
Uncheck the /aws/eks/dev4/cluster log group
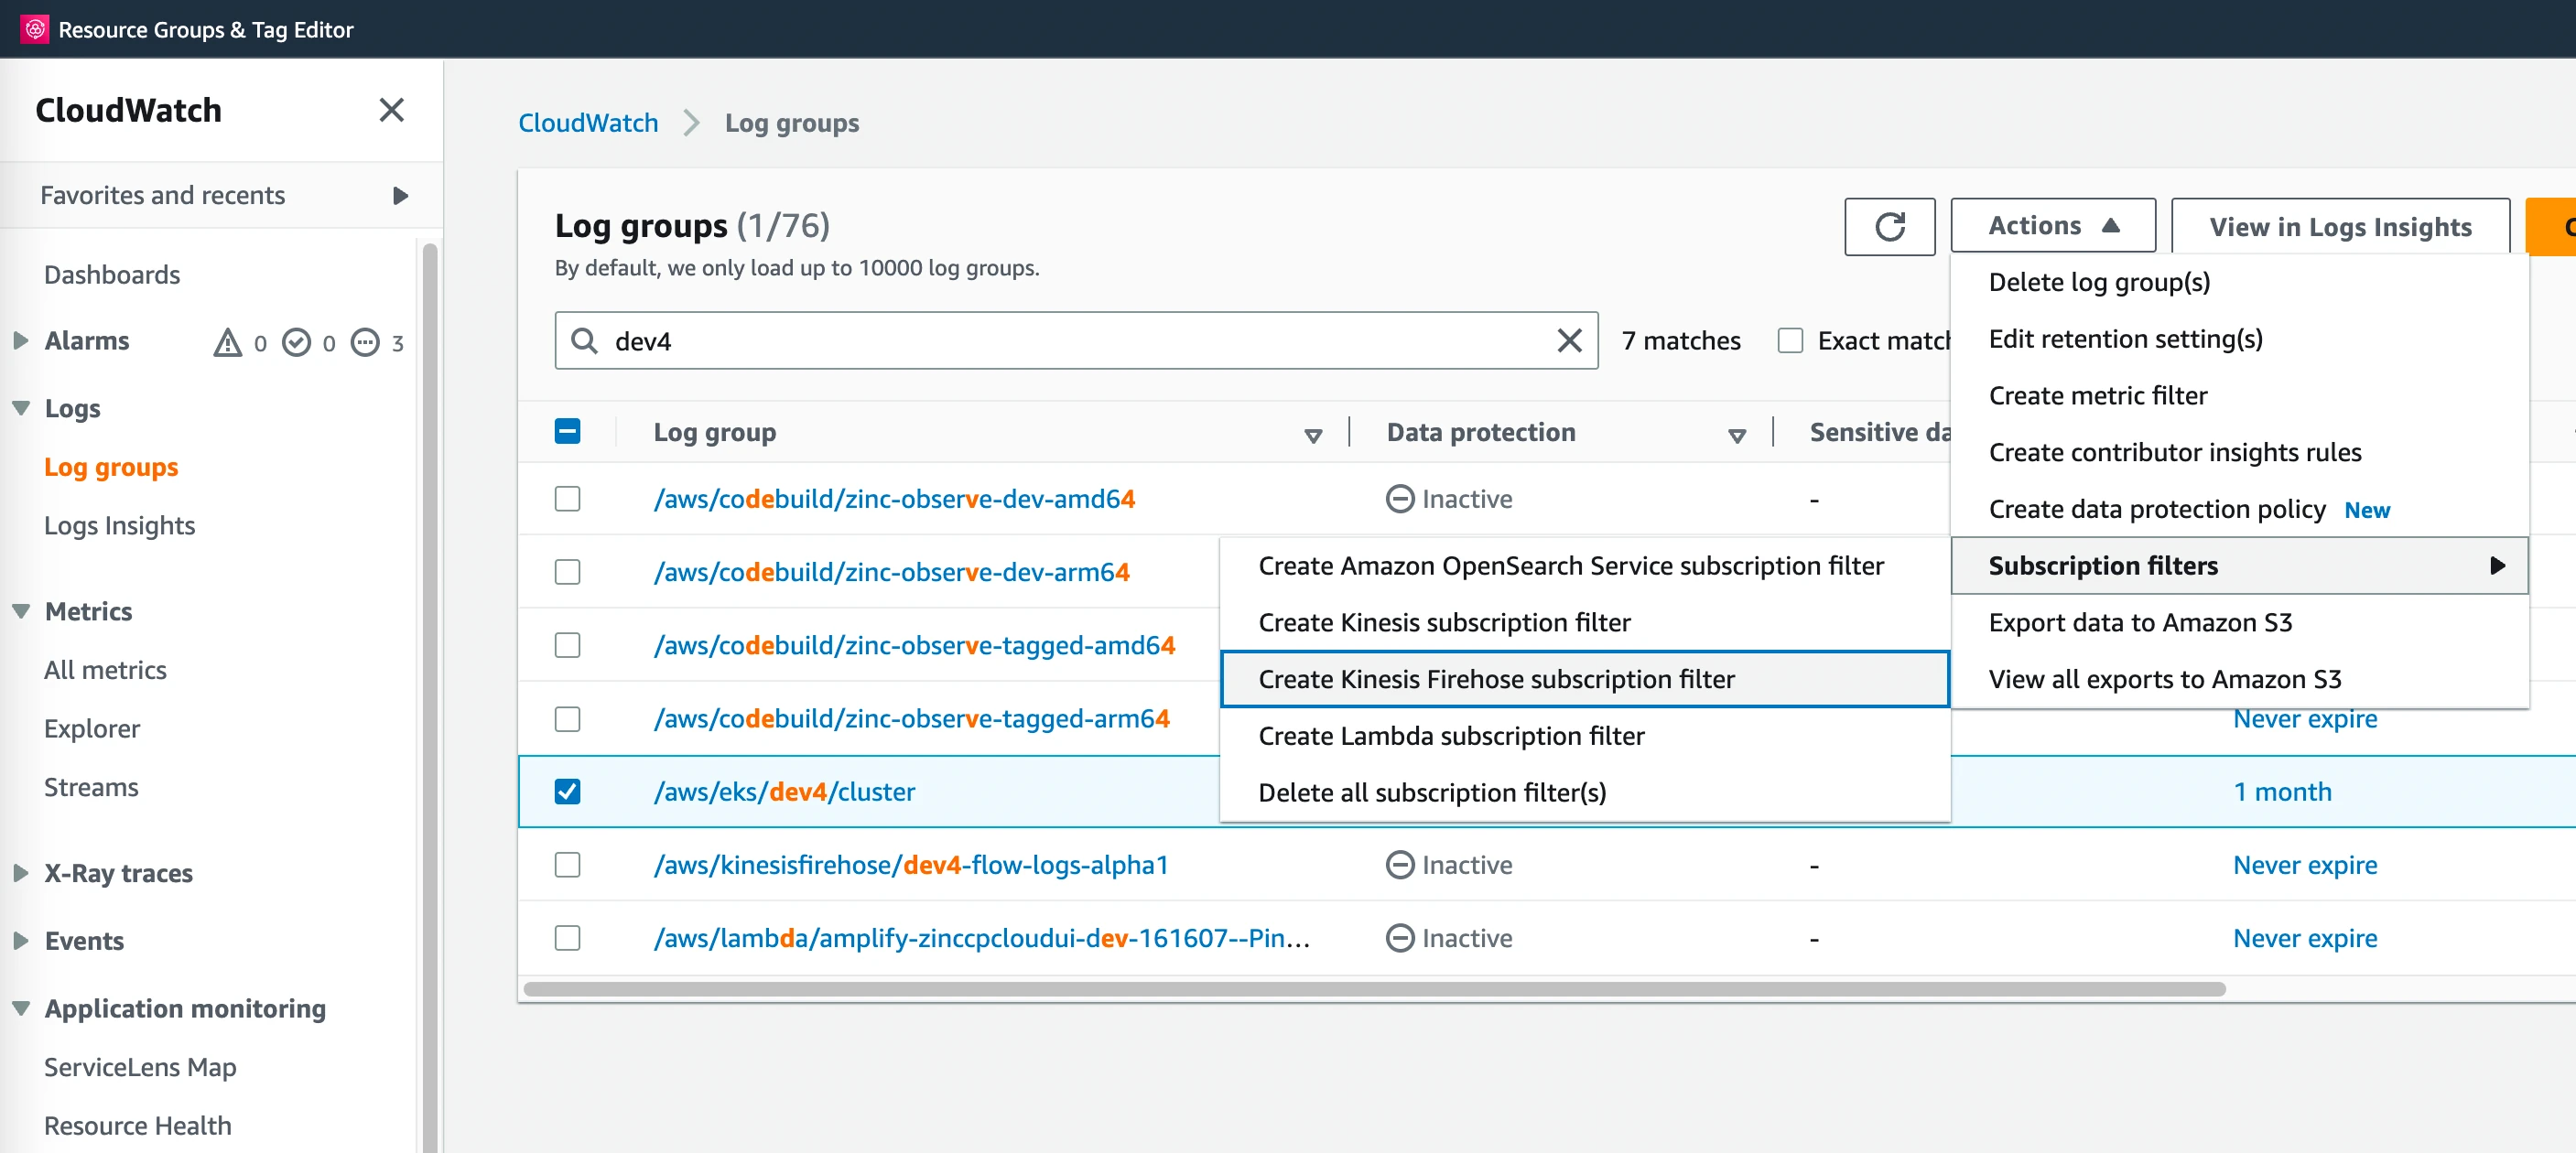pyautogui.click(x=568, y=791)
